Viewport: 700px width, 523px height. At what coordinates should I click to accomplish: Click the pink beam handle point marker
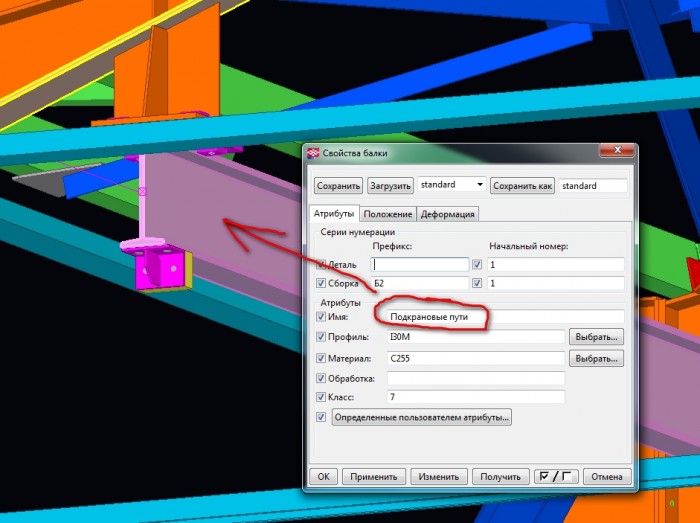pos(142,191)
